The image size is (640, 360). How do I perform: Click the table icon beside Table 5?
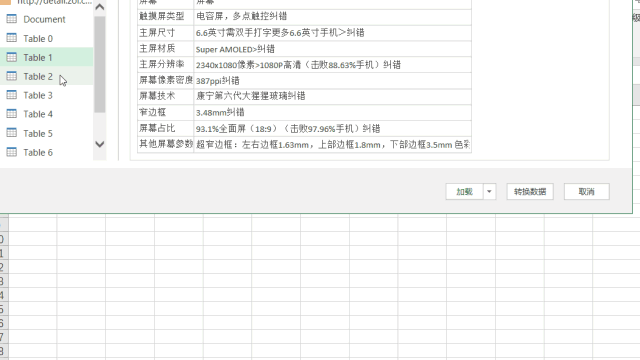(x=12, y=133)
